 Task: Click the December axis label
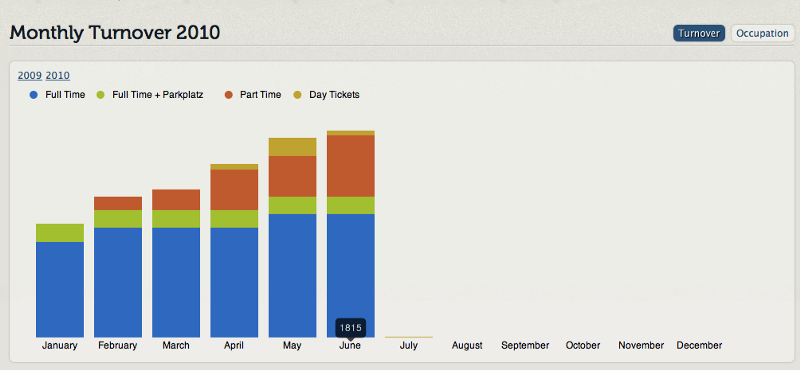pyautogui.click(x=699, y=346)
